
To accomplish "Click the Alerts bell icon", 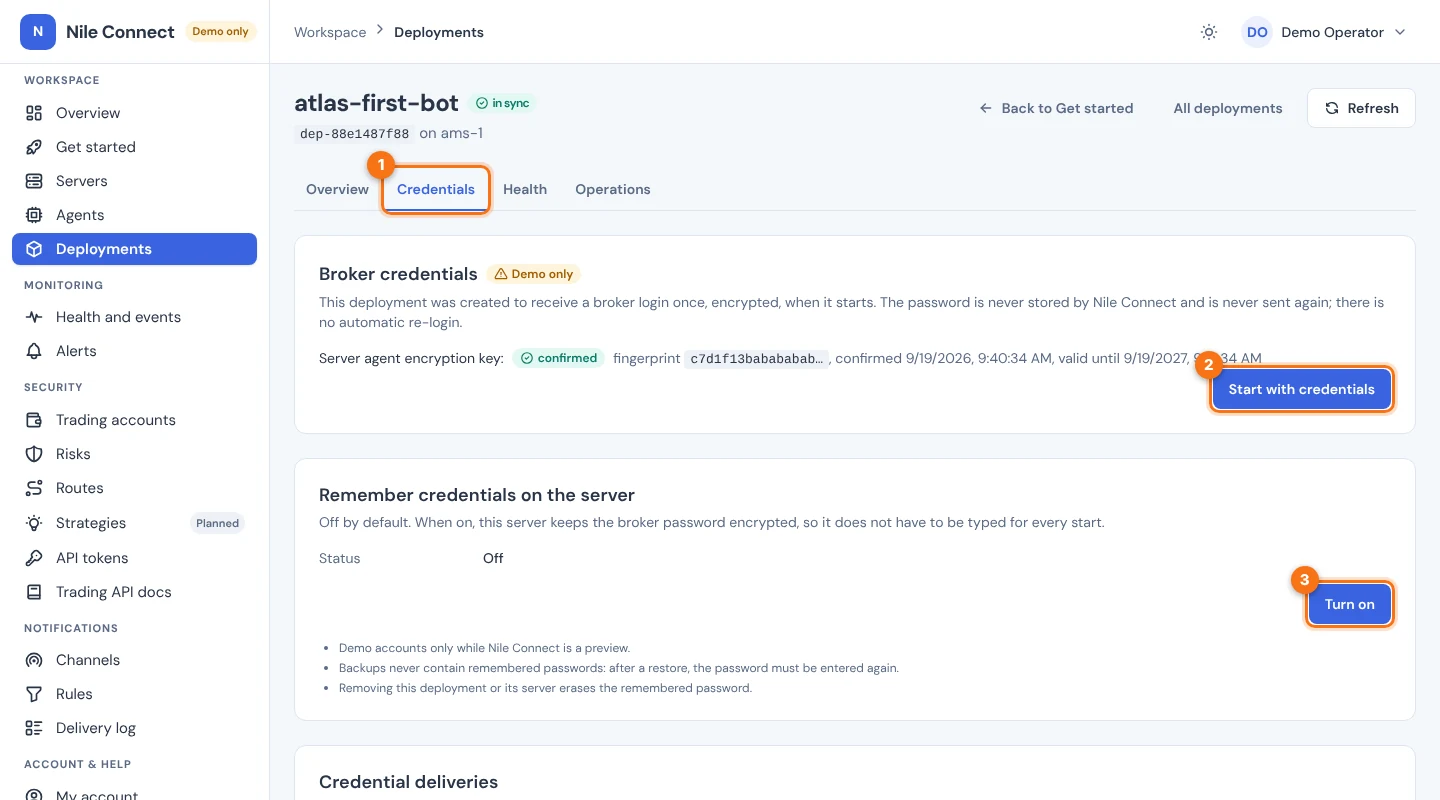I will pyautogui.click(x=34, y=351).
